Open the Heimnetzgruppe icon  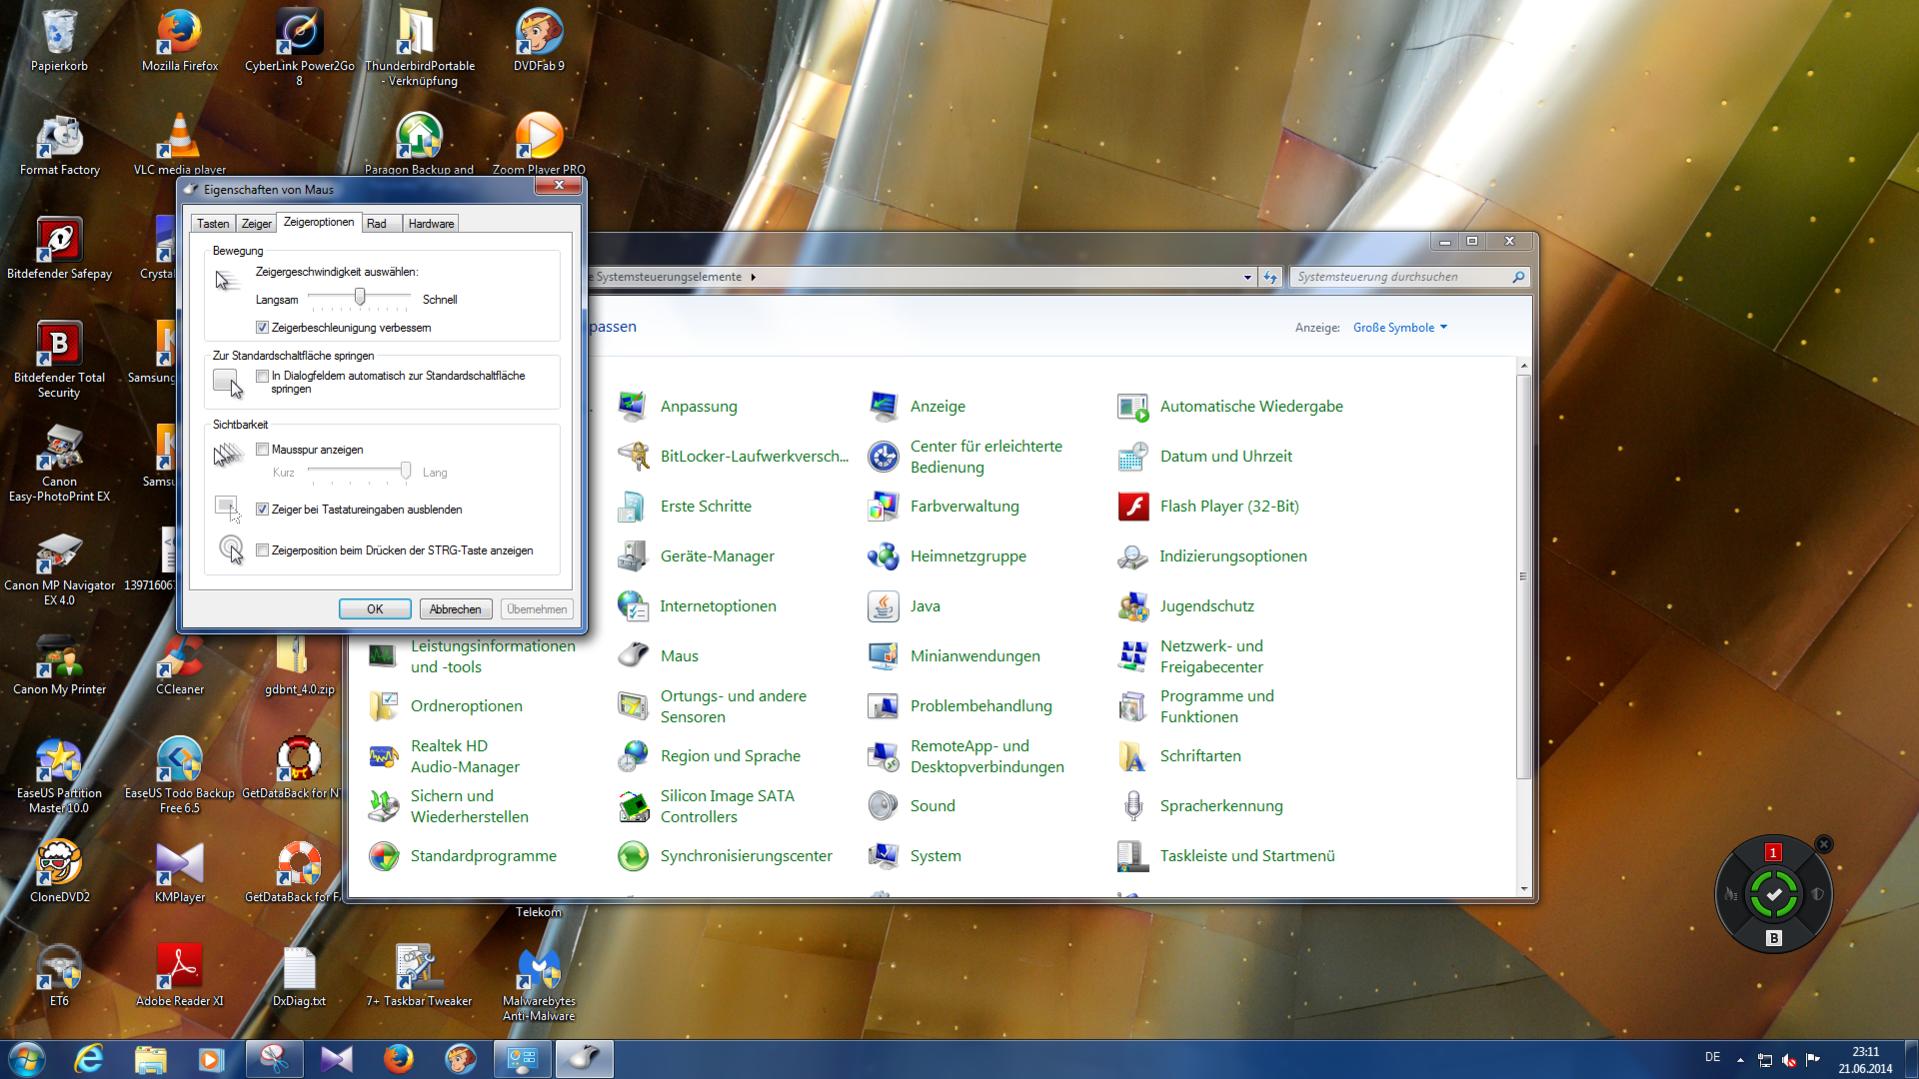pos(946,556)
